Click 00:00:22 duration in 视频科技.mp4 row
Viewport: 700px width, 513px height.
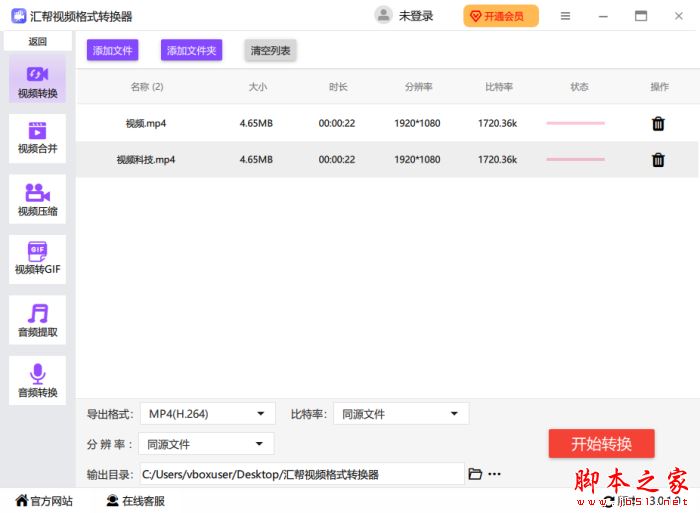tap(337, 159)
